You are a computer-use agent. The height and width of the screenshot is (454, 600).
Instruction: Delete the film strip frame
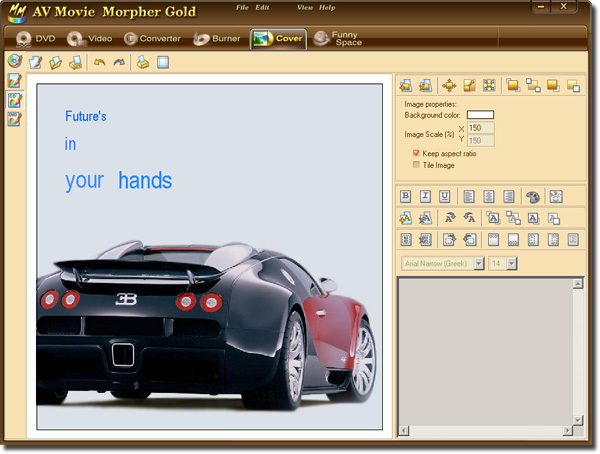point(425,240)
